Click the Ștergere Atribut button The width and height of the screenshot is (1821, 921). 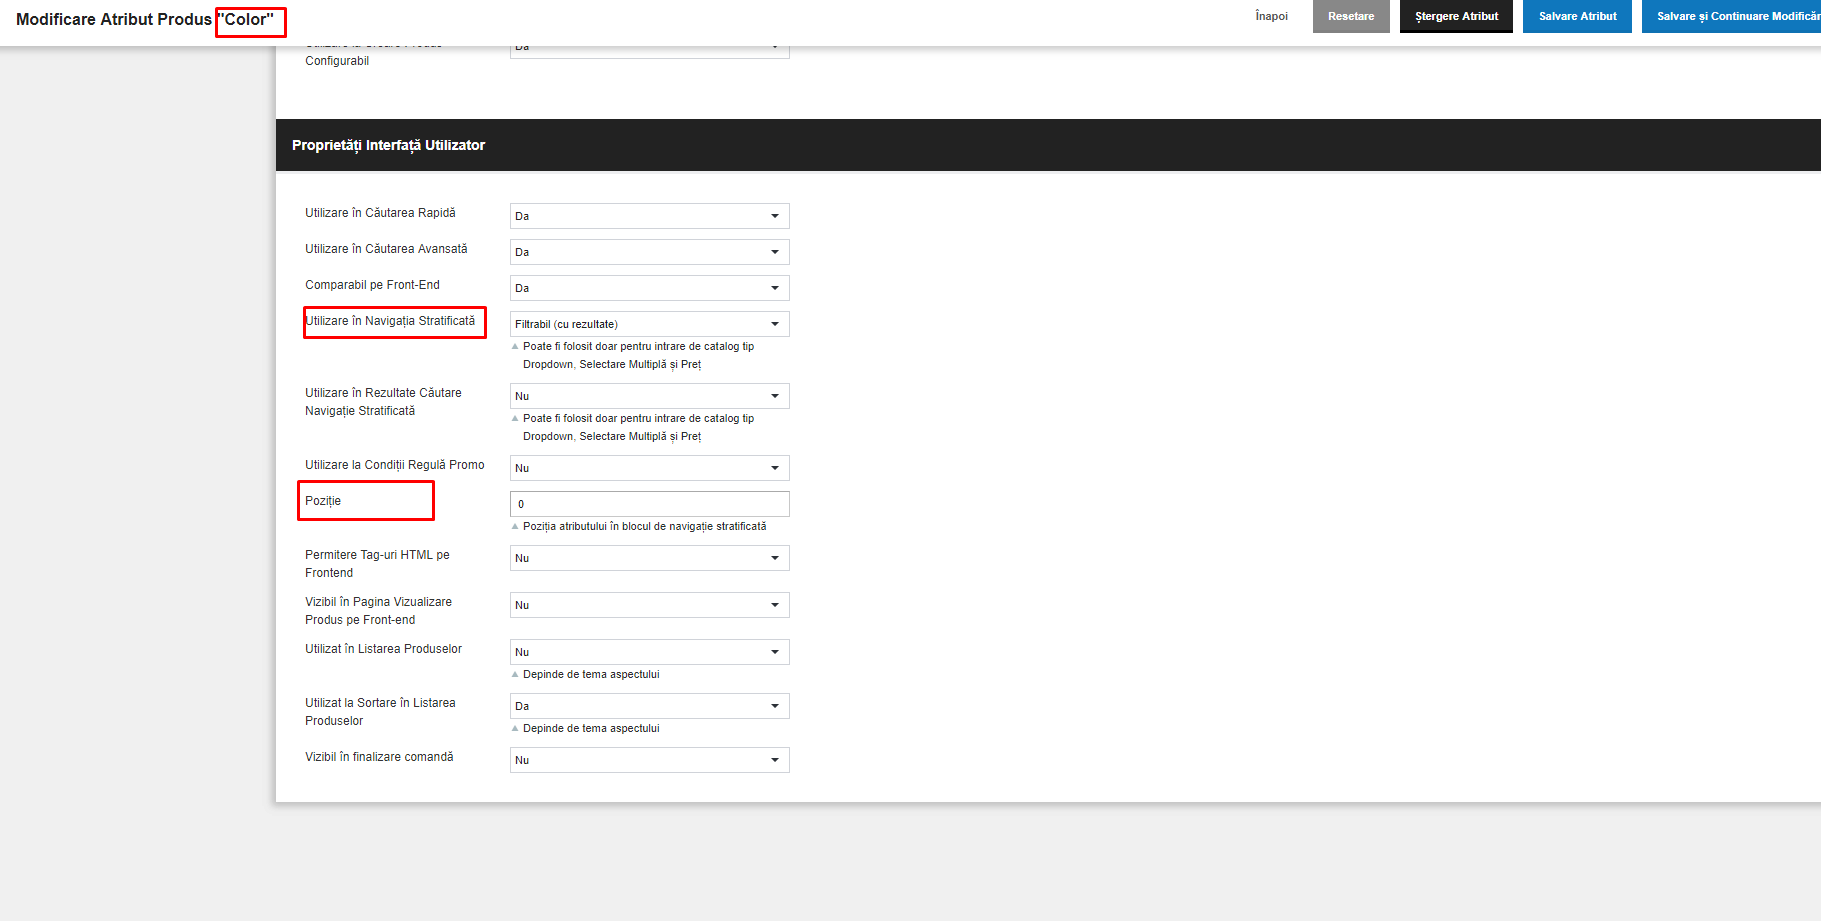pyautogui.click(x=1456, y=16)
